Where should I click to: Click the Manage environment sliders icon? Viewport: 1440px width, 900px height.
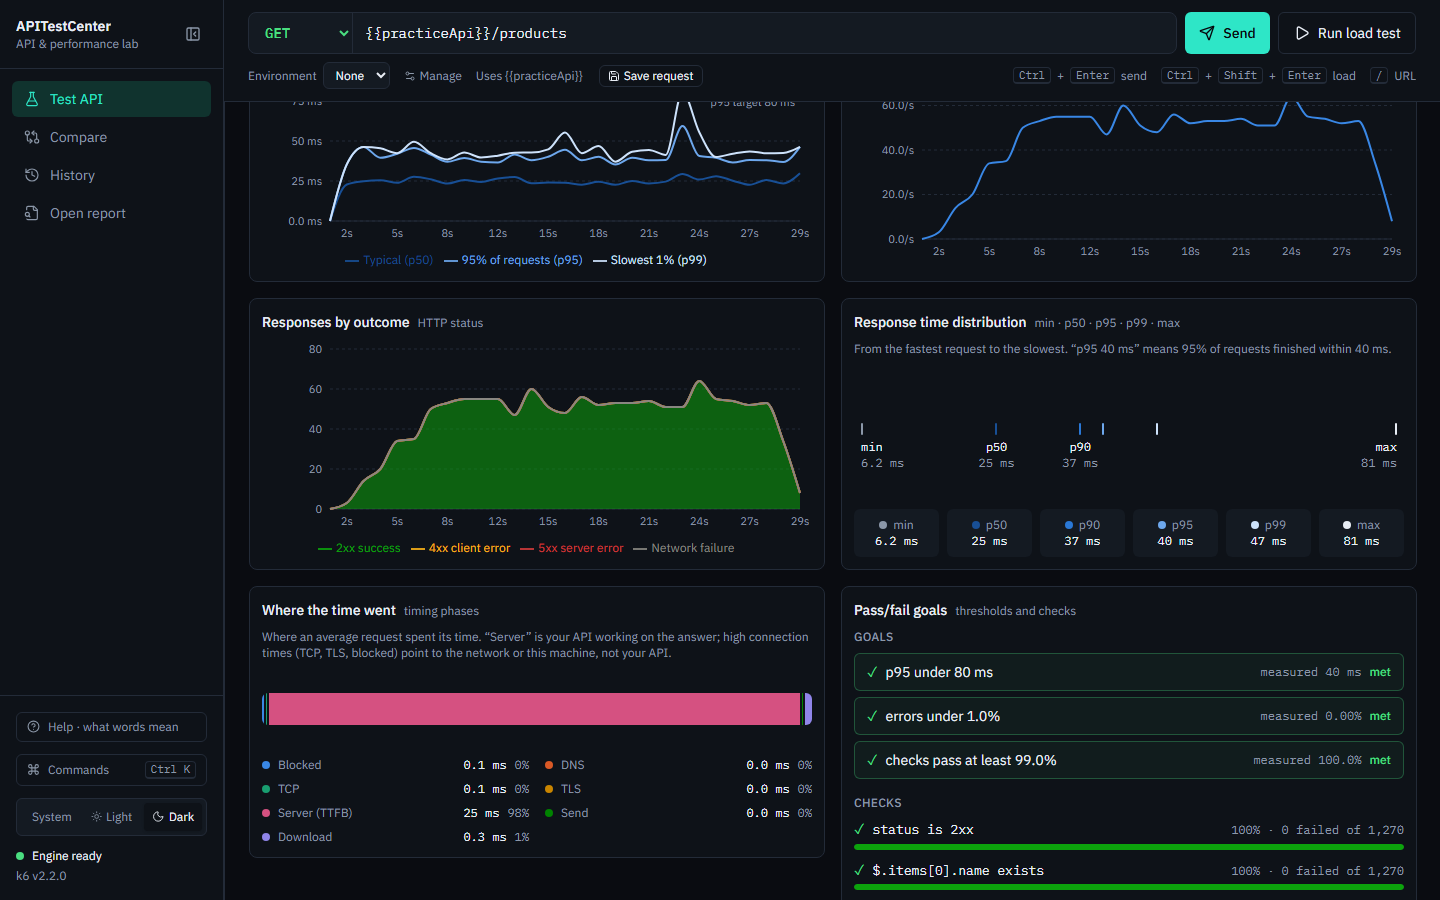coord(410,76)
